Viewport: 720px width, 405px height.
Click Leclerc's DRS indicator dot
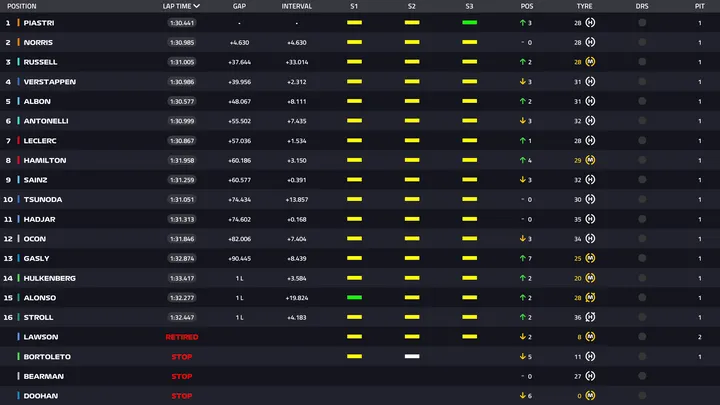(642, 141)
